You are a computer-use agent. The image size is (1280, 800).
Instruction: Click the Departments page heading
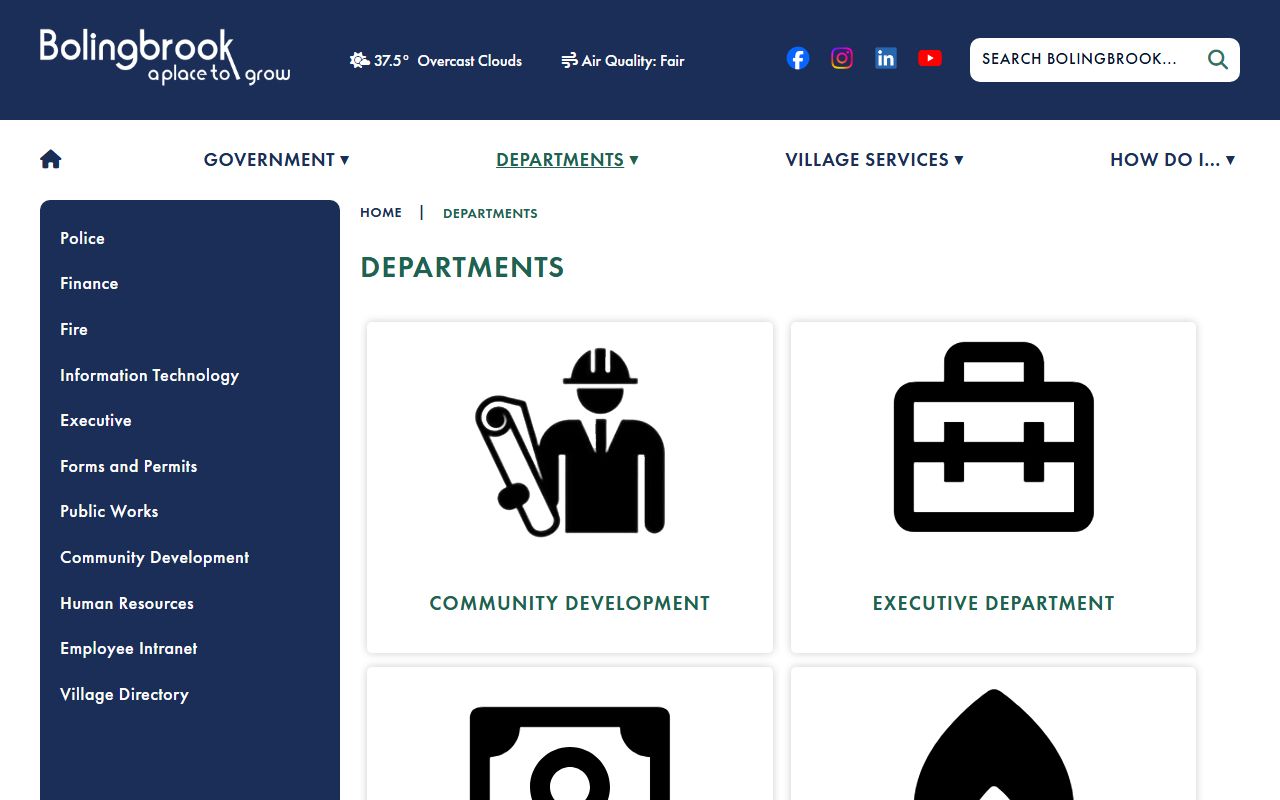tap(462, 267)
